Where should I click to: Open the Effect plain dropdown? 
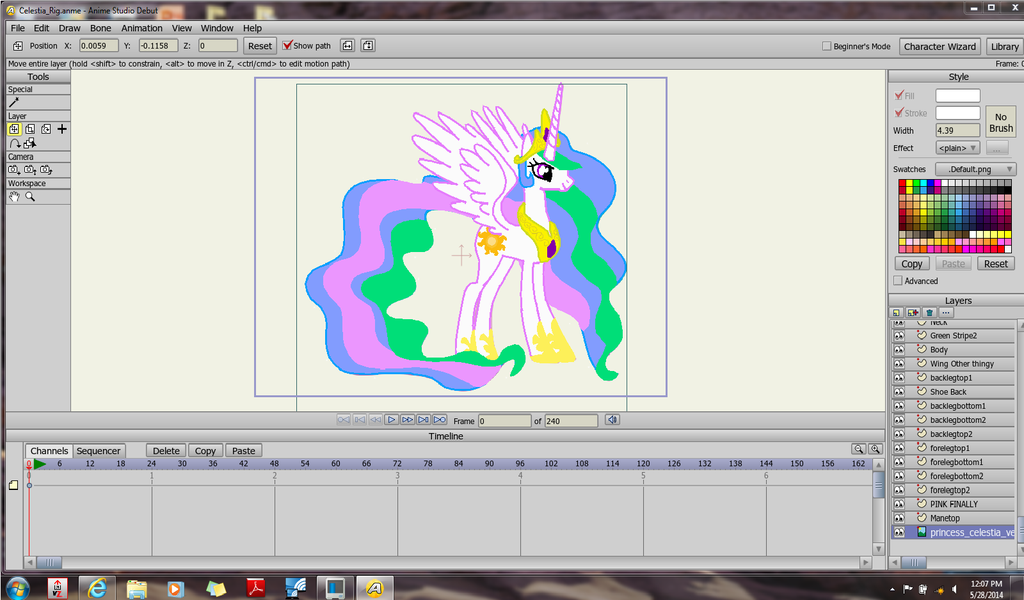click(958, 148)
